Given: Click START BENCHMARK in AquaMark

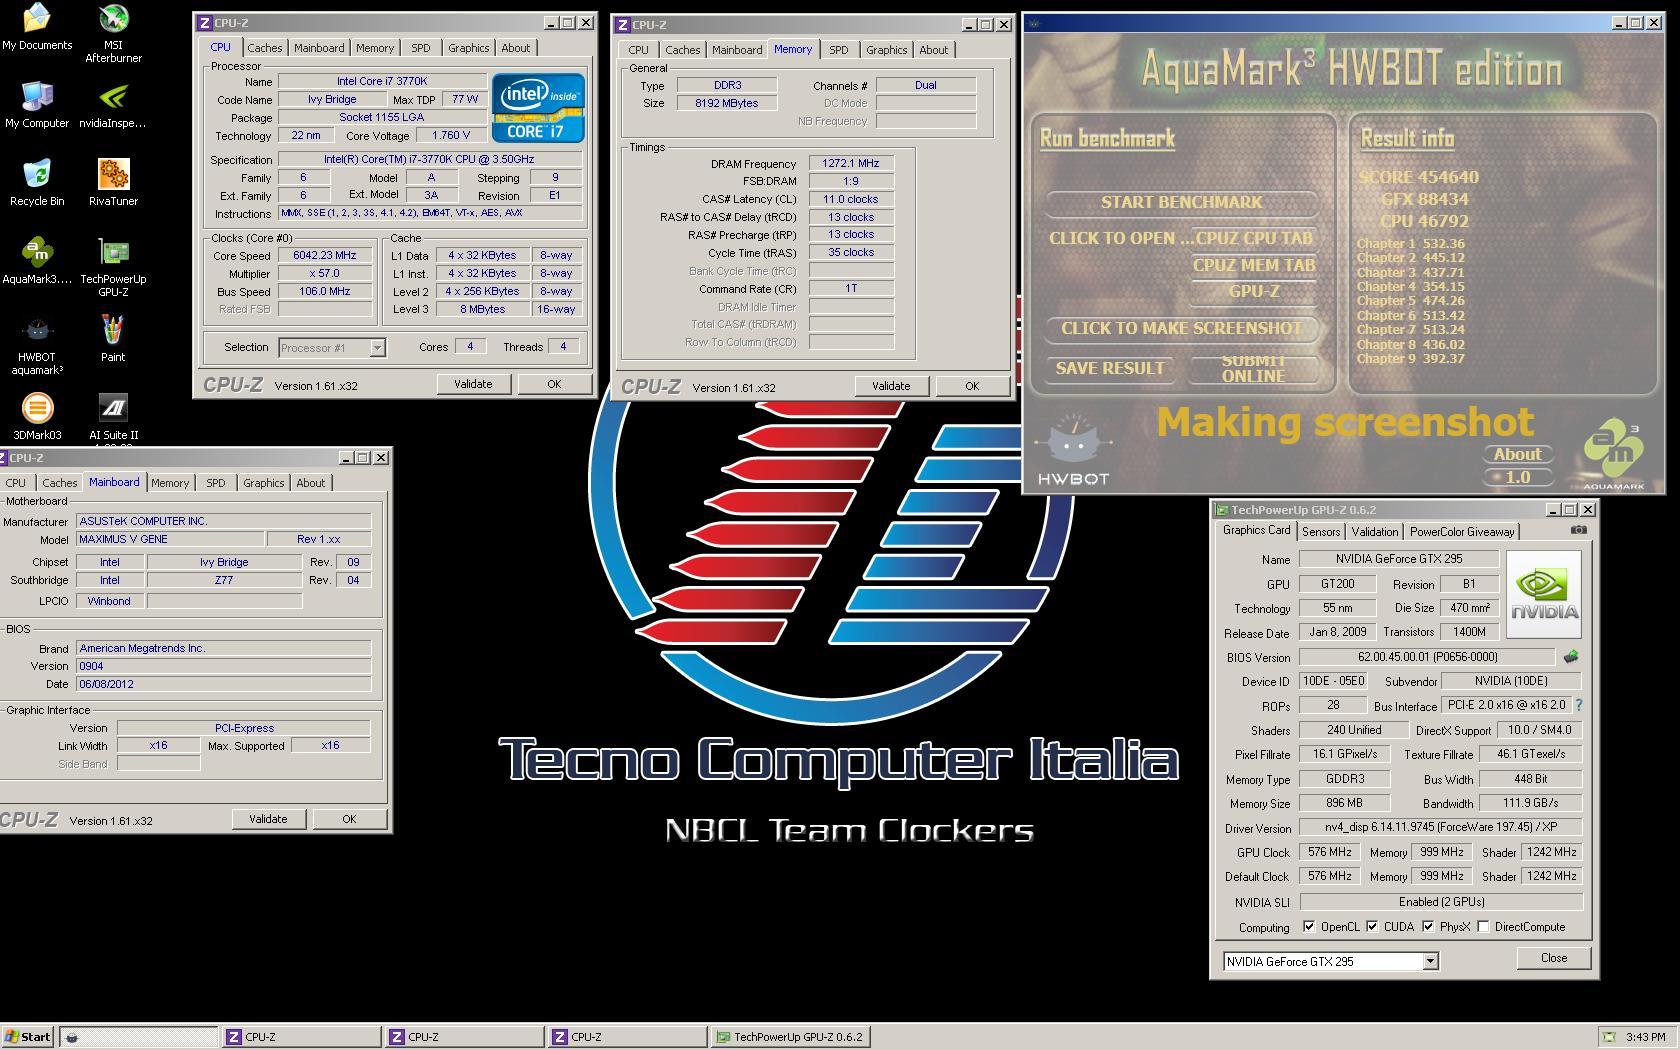Looking at the screenshot, I should pos(1181,203).
